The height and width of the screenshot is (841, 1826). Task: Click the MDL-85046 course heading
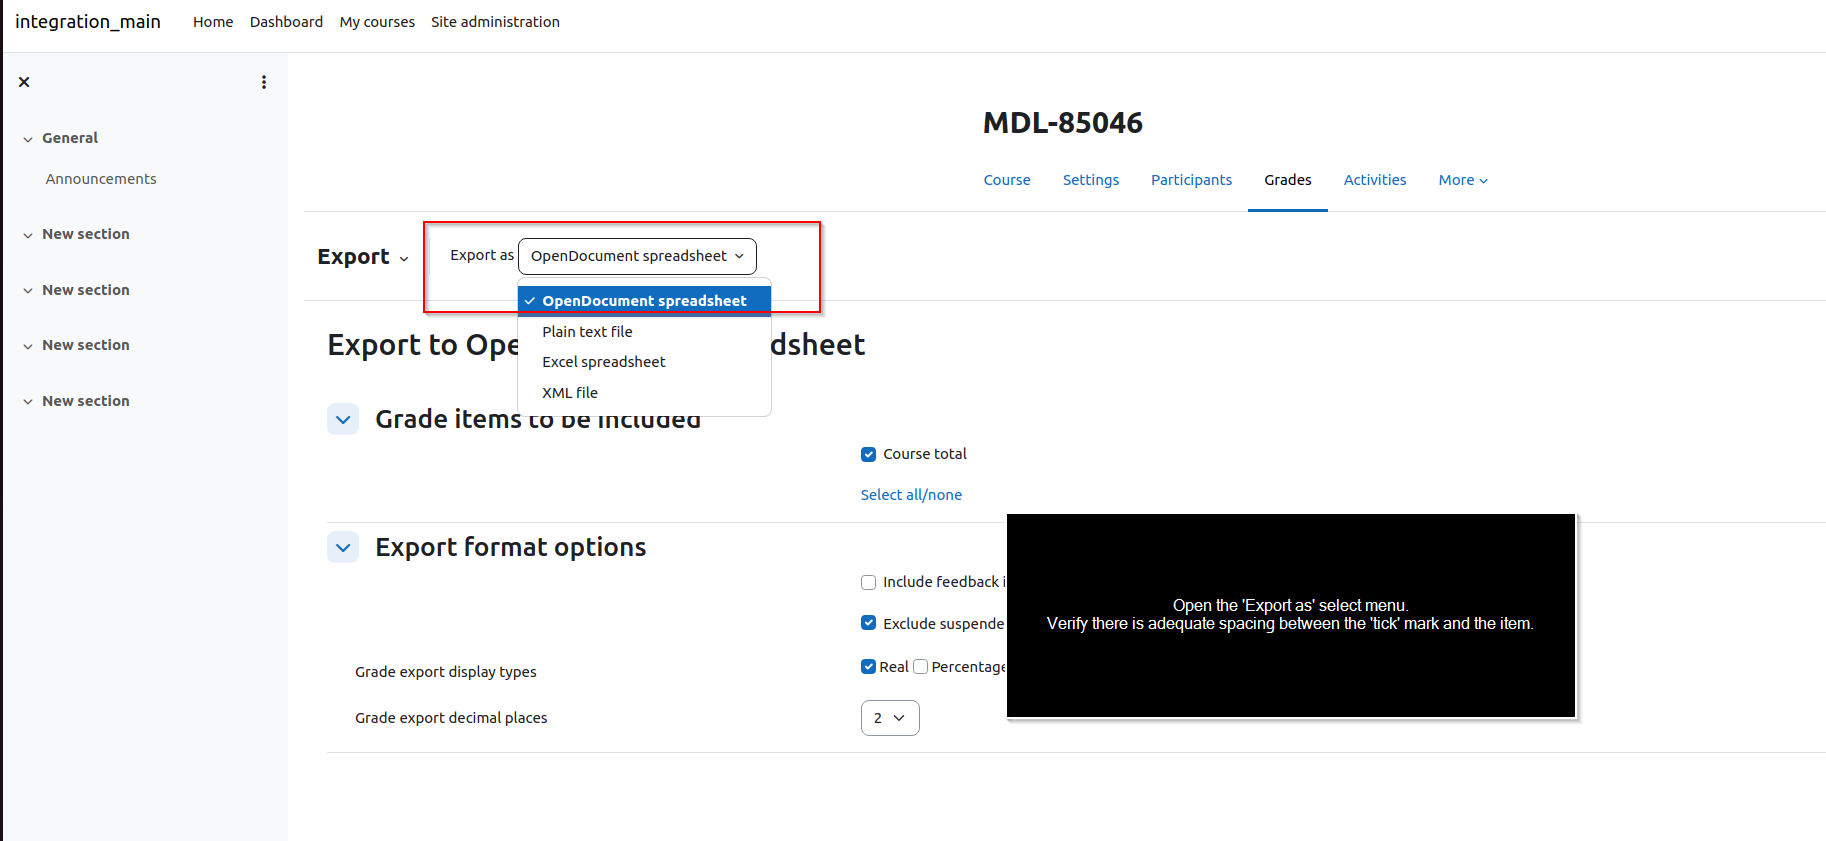click(x=1062, y=123)
